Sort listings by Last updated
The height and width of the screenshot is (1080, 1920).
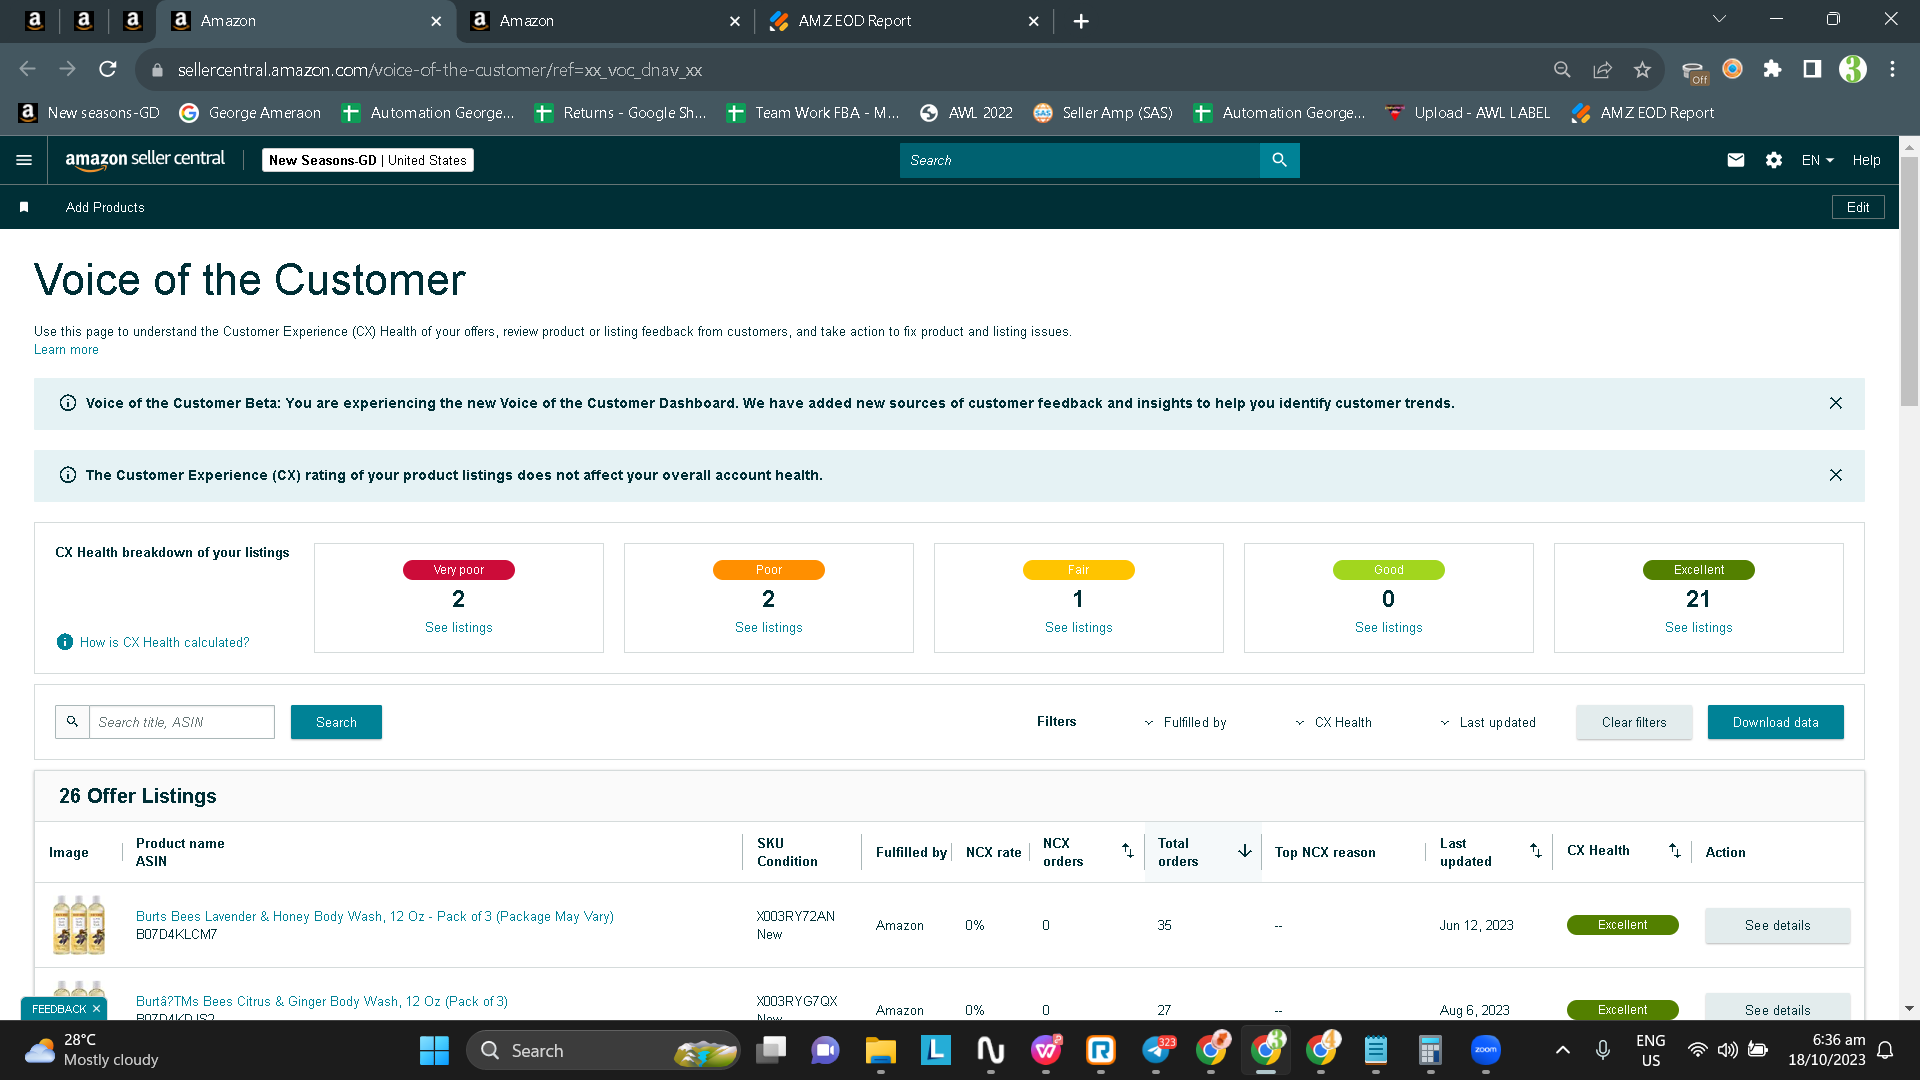coord(1536,851)
